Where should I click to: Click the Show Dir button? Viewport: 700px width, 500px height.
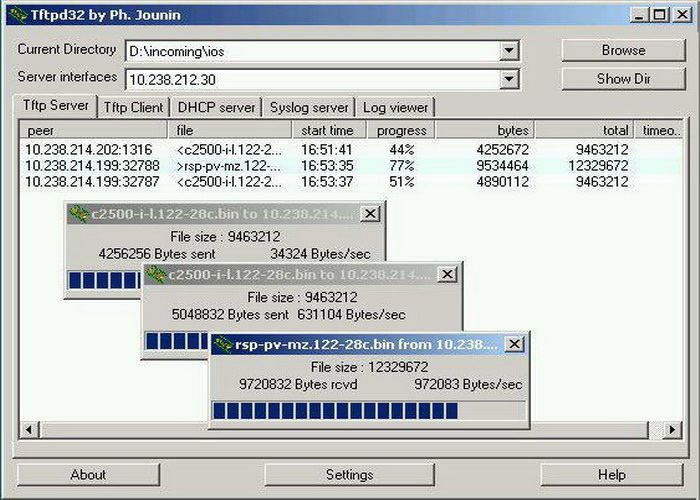(622, 79)
